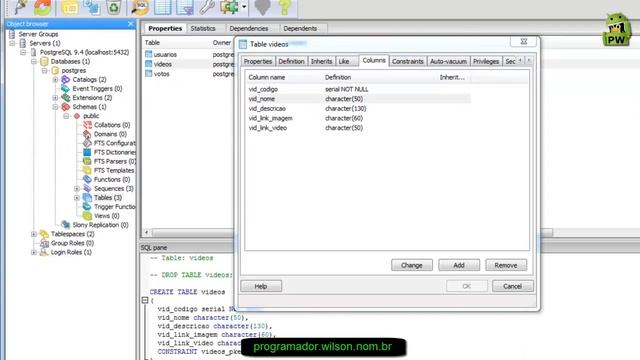Screen dimensions: 640x360
Task: Click the FTS Parsers icon
Action: 87,161
